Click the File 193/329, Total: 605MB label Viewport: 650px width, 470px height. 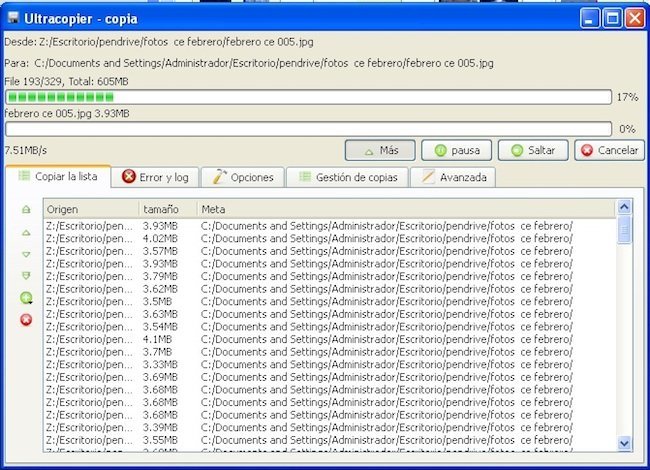[x=66, y=81]
